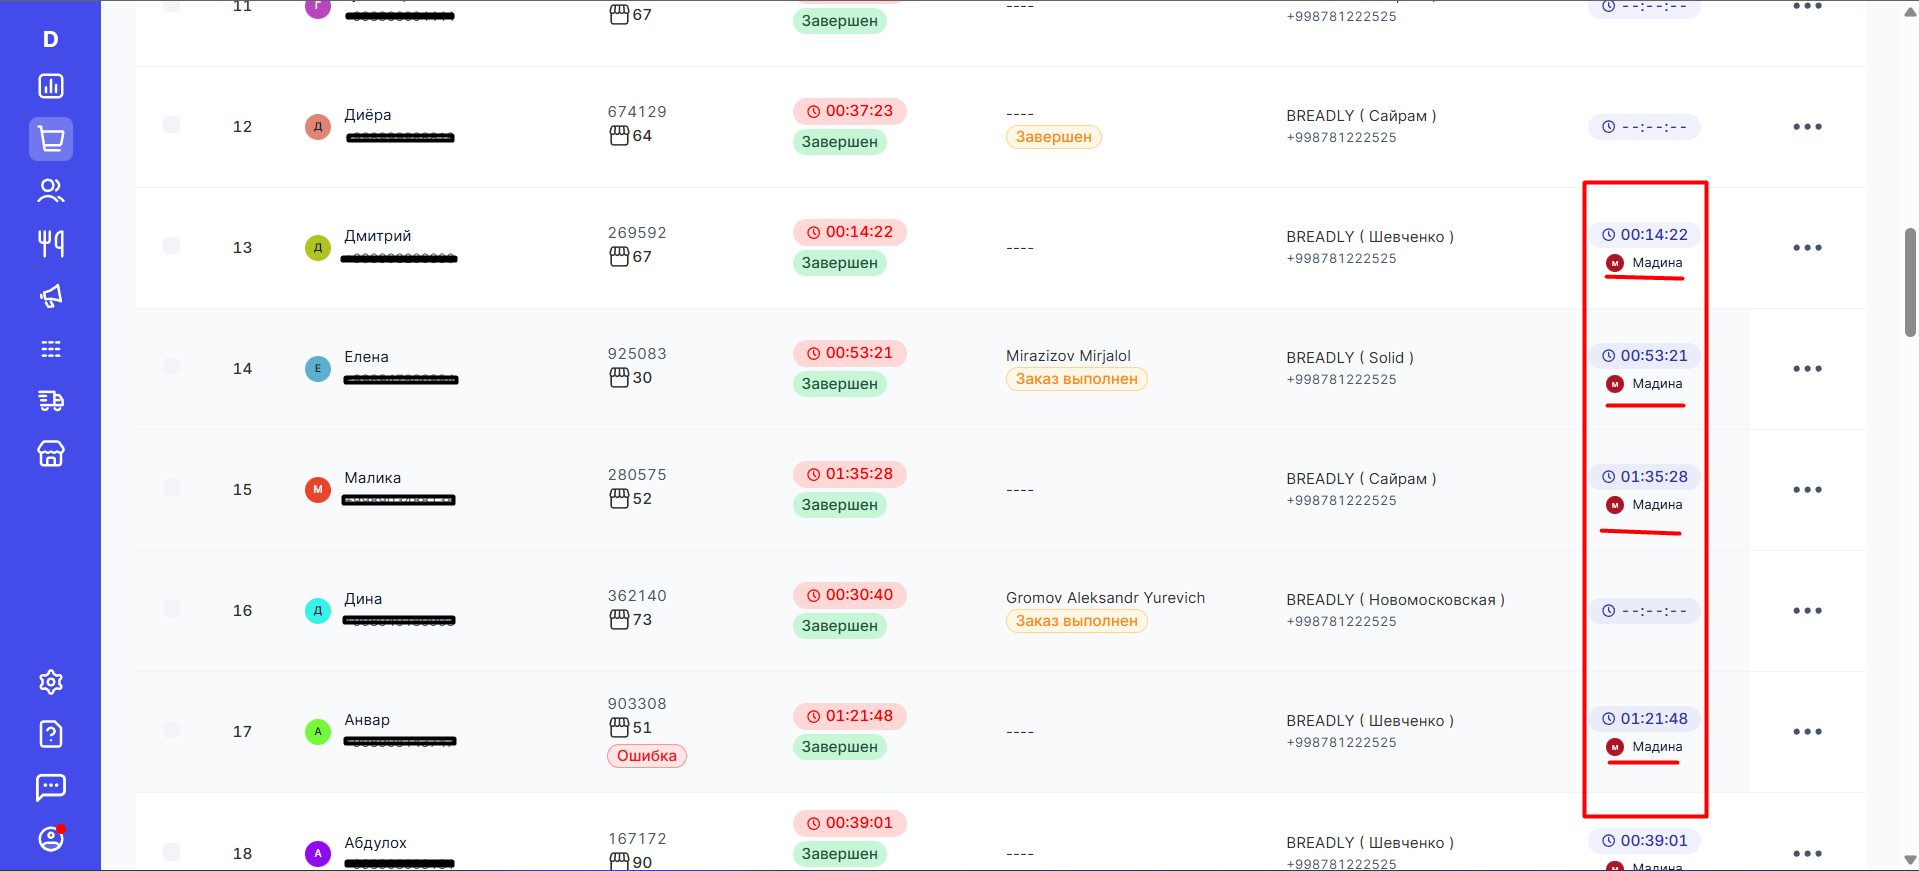Expand more options for Елена's order row
The image size is (1919, 871).
[1806, 369]
